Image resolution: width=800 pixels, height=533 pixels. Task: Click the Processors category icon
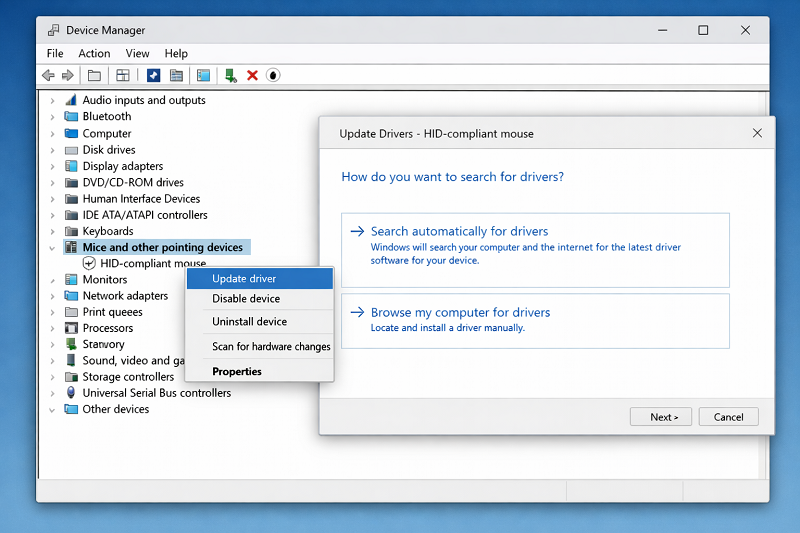pos(71,328)
